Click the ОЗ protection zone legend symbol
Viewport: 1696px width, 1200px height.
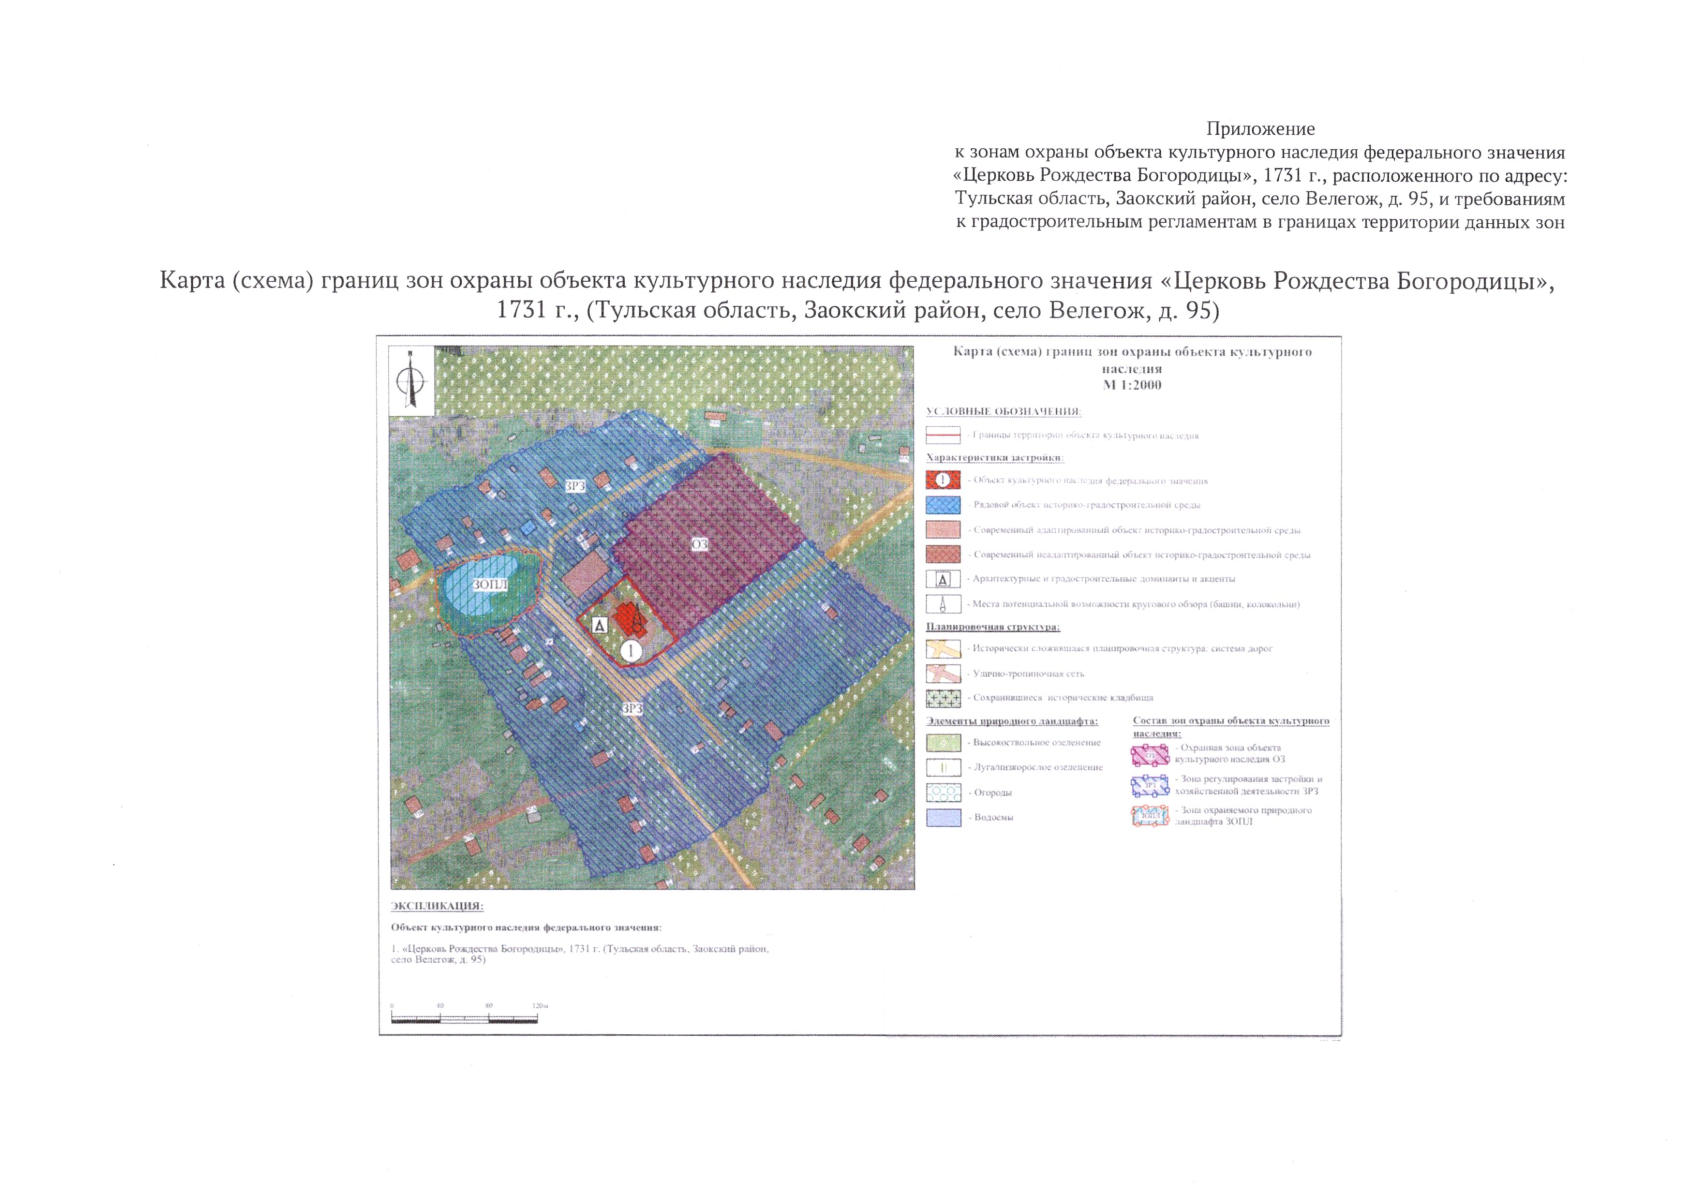[x=1150, y=754]
